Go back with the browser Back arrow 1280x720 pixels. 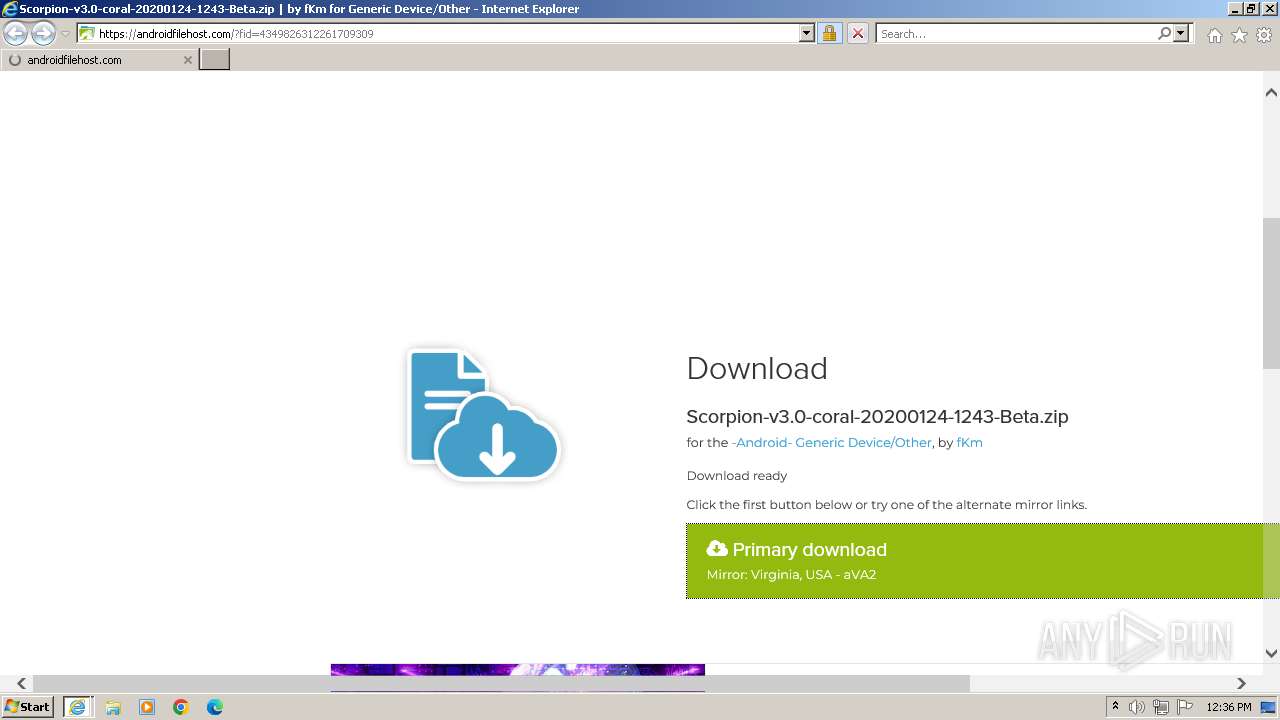coord(15,34)
